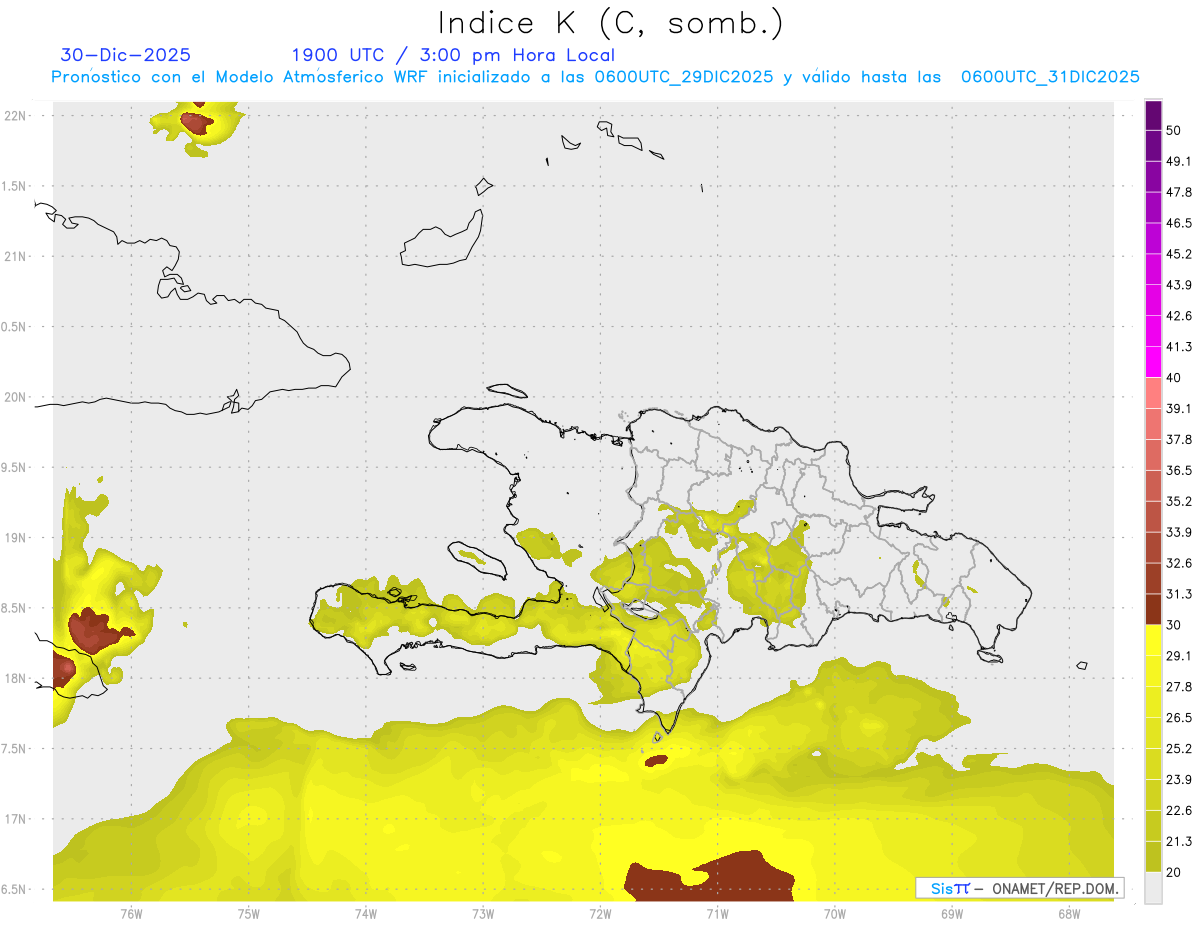Viewport: 1200px width, 927px height.
Task: Click legend value "41.3"
Action: [1179, 347]
